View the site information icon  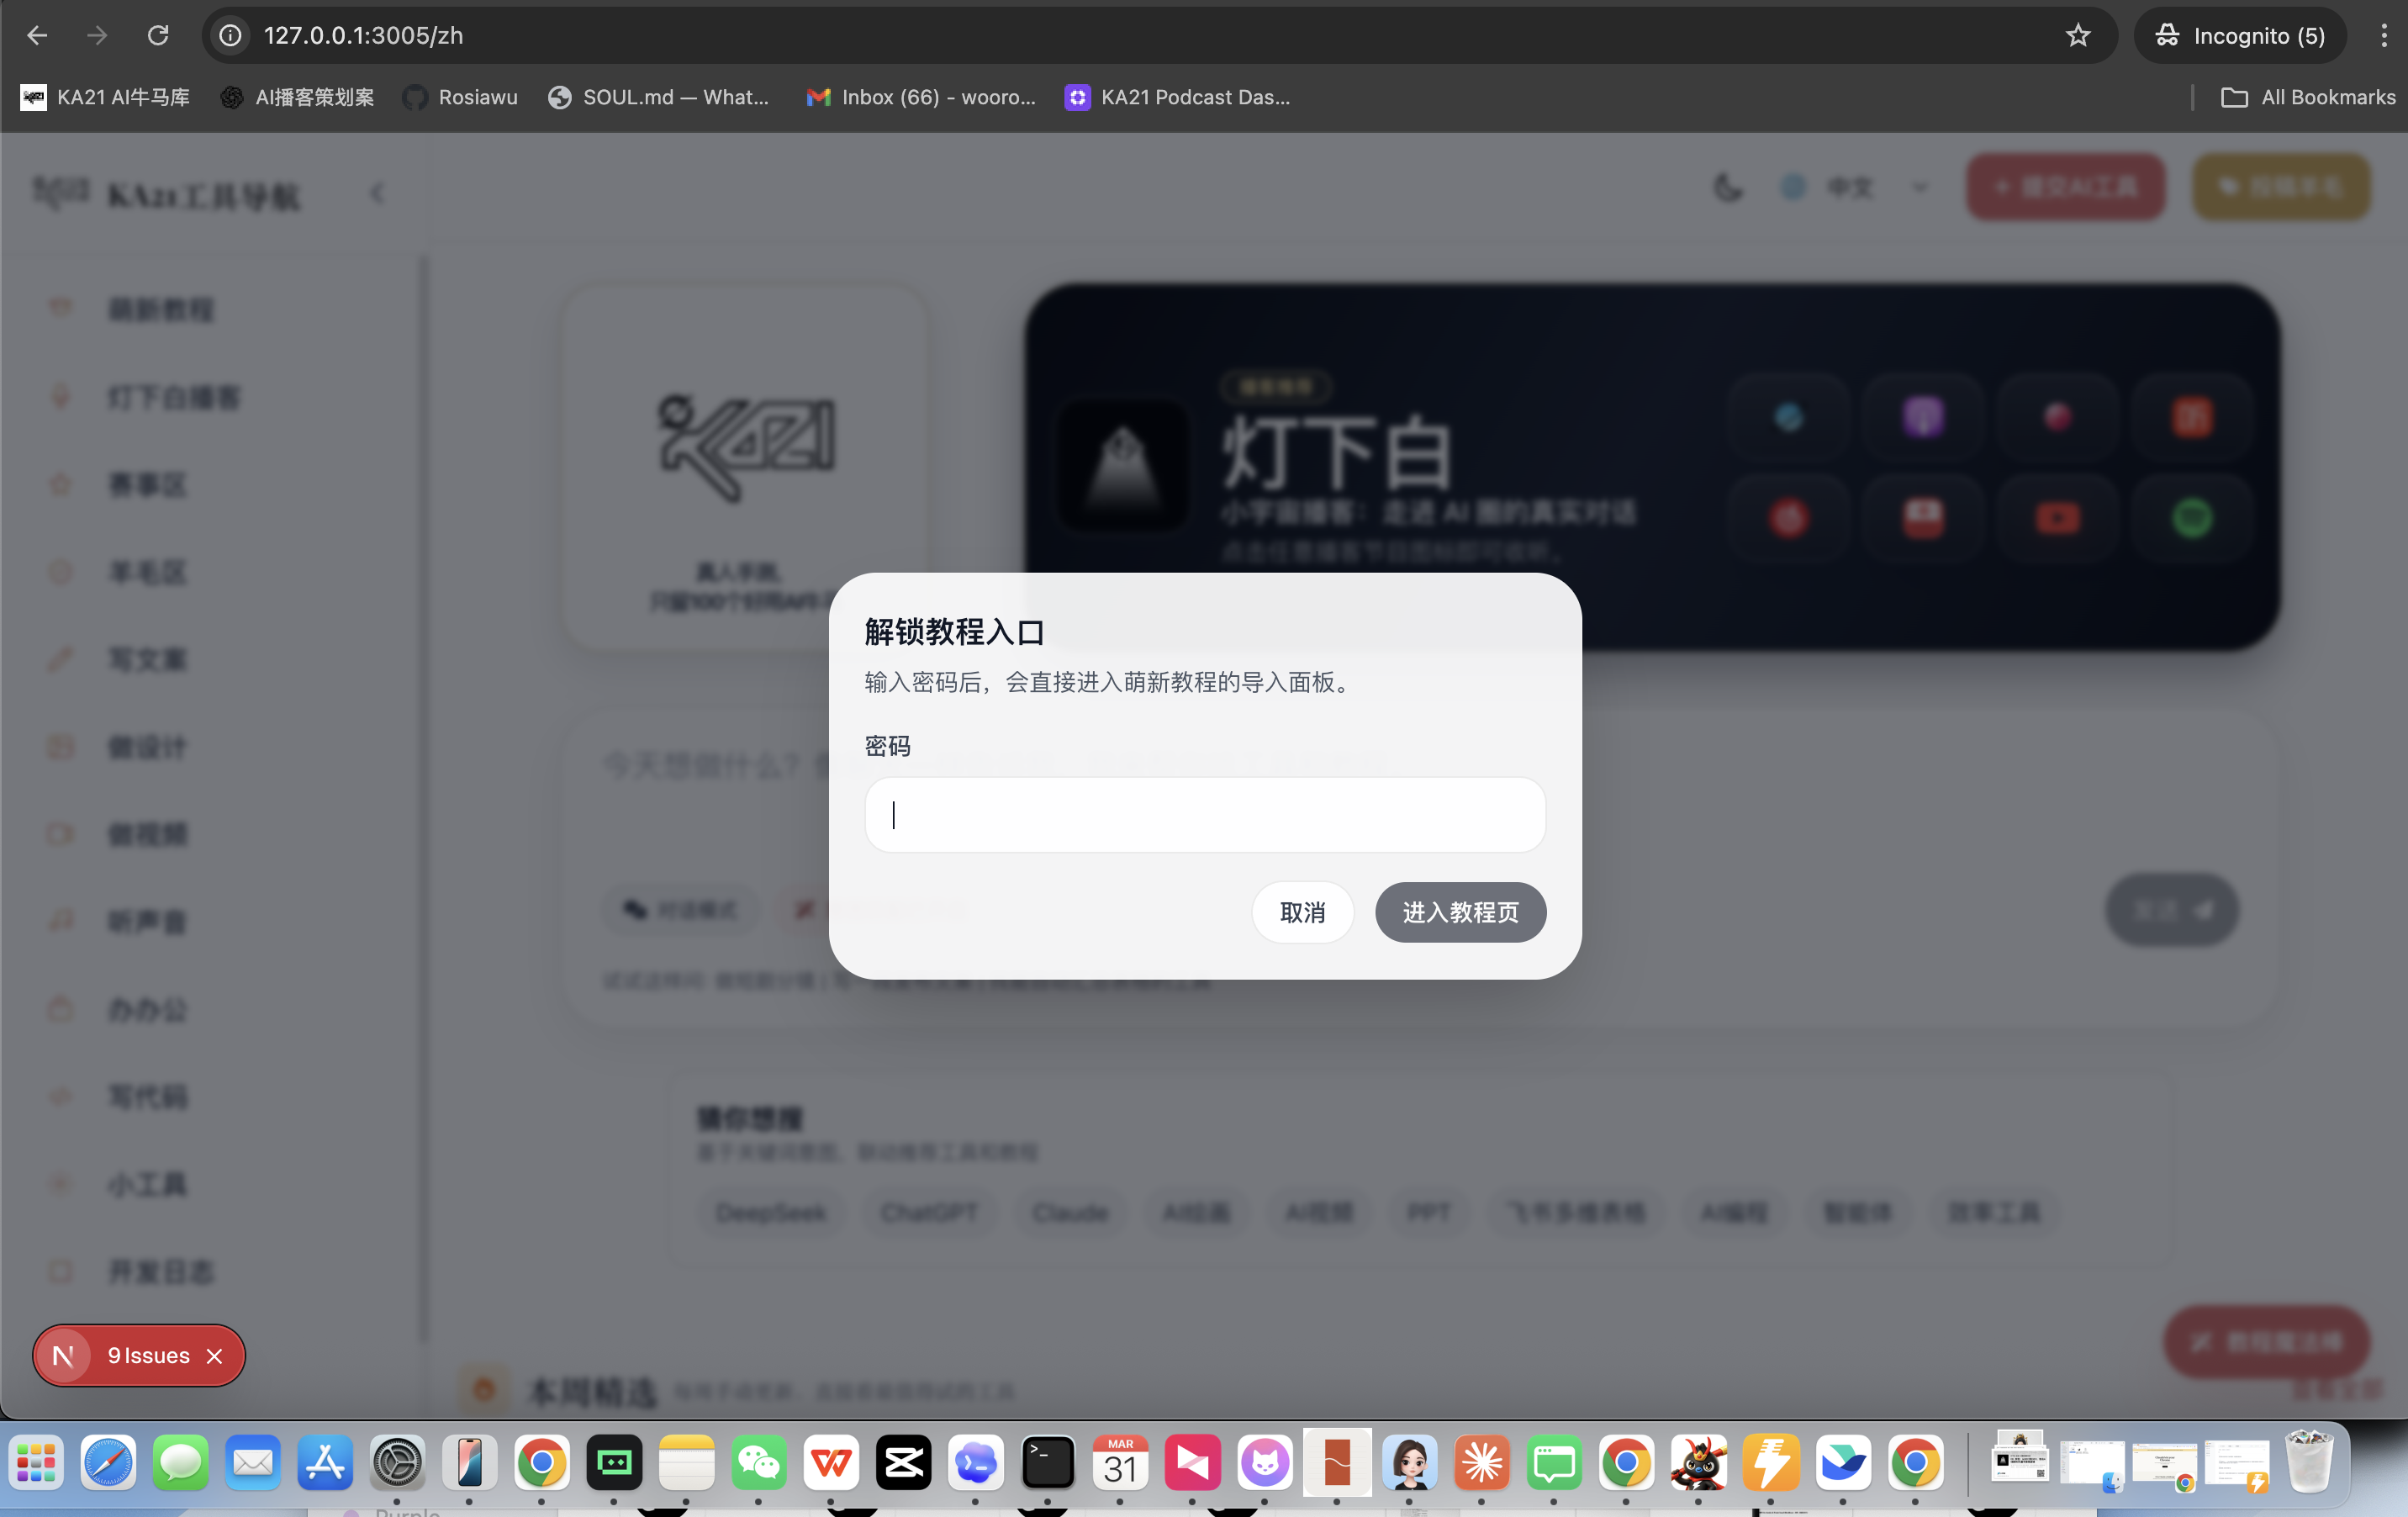point(231,36)
